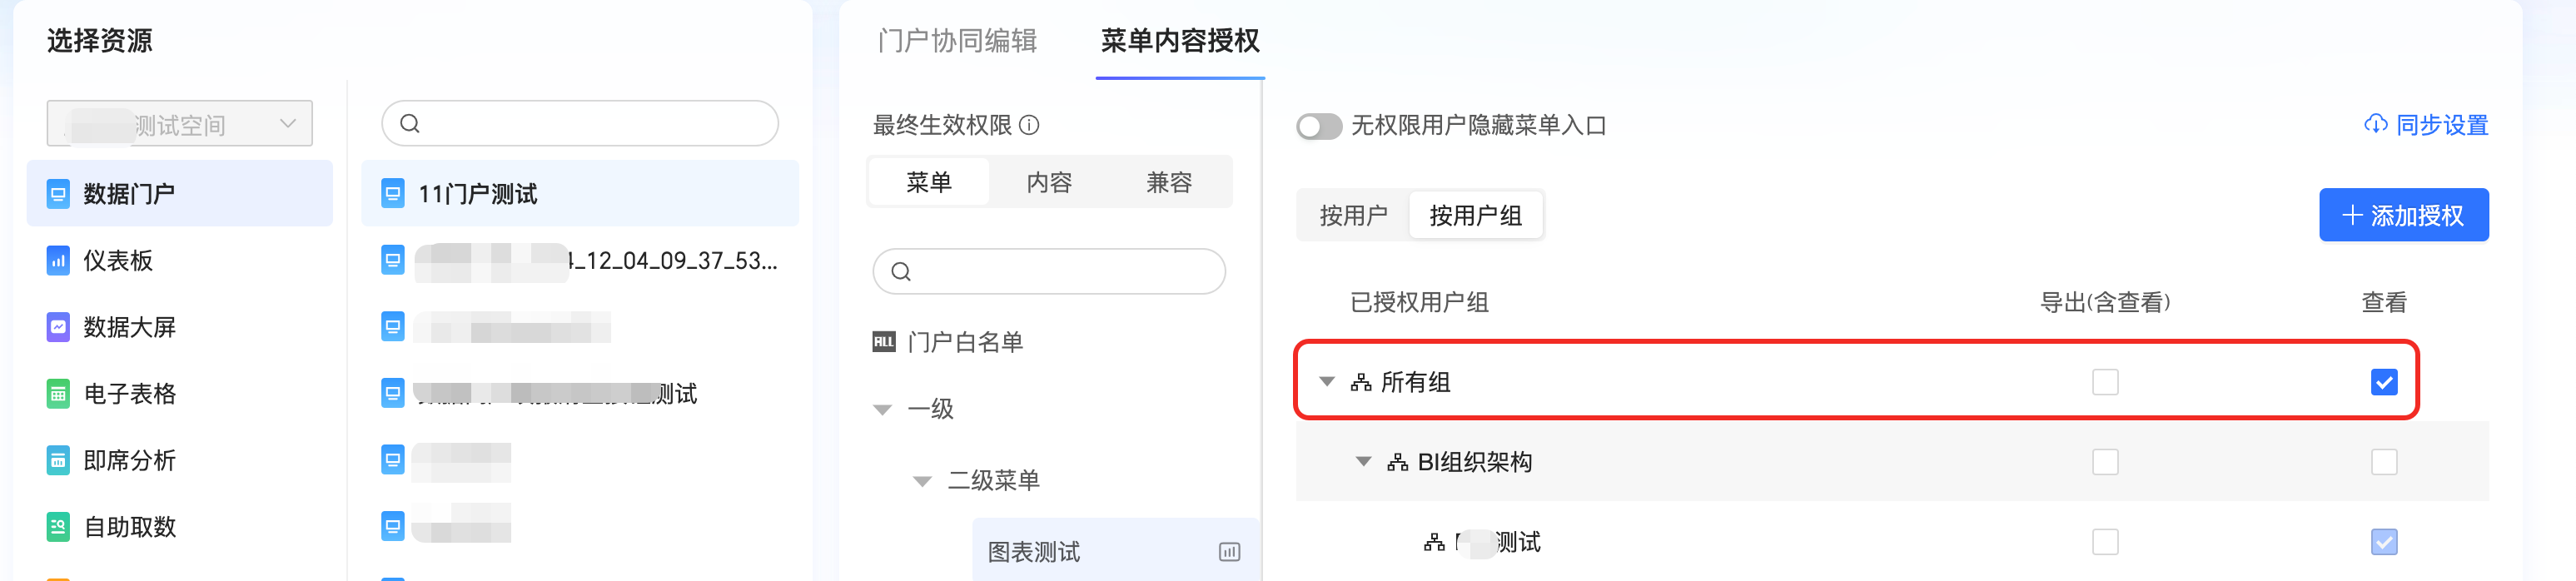This screenshot has height=581, width=2576.
Task: Toggle 无权限用户隐藏菜单入口 switch
Action: point(1318,126)
